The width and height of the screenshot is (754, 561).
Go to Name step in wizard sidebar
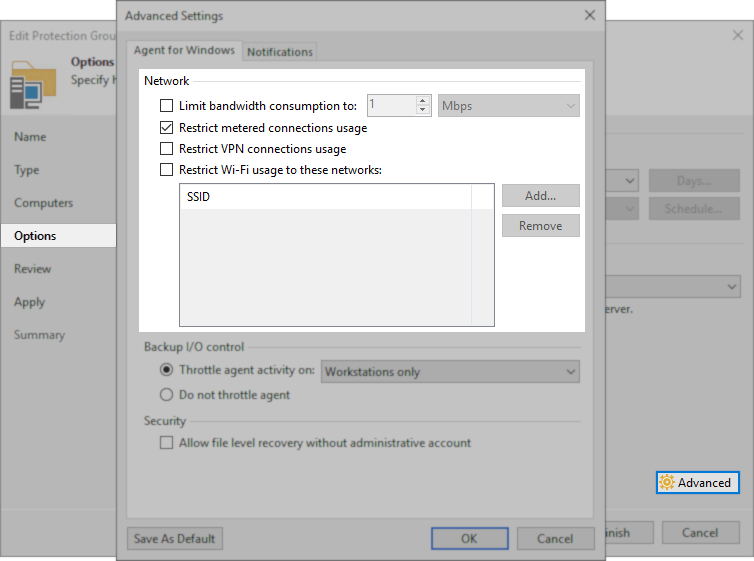click(30, 137)
